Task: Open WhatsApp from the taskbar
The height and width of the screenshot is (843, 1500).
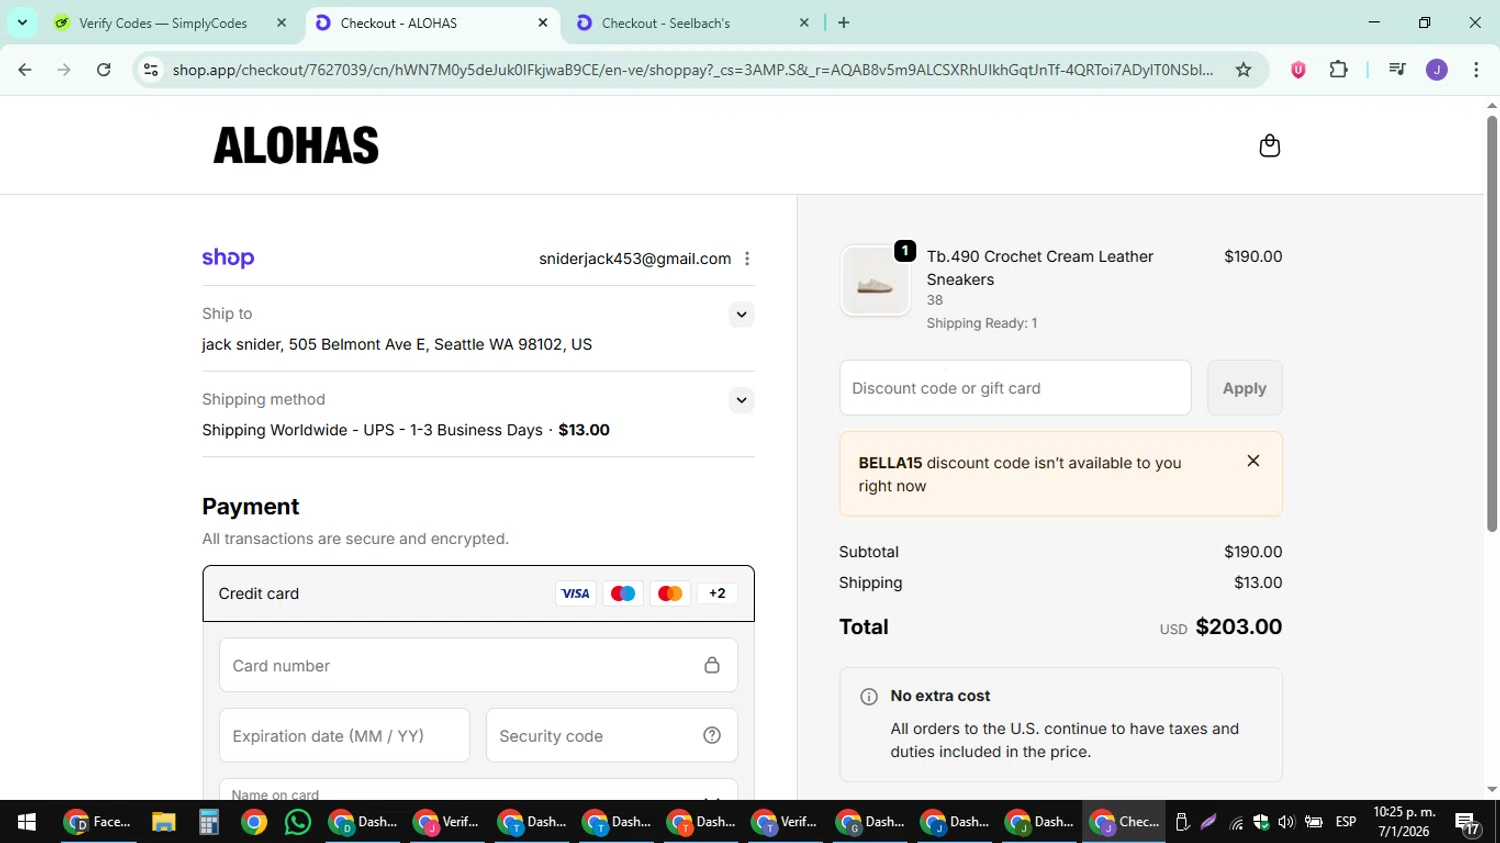Action: [297, 822]
